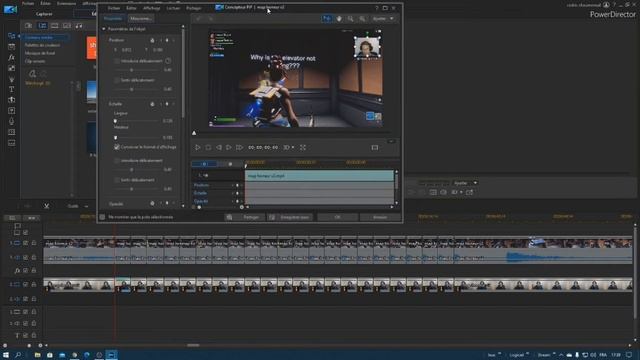
Task: Open the fx Effects Room
Action: pyautogui.click(x=11, y=57)
